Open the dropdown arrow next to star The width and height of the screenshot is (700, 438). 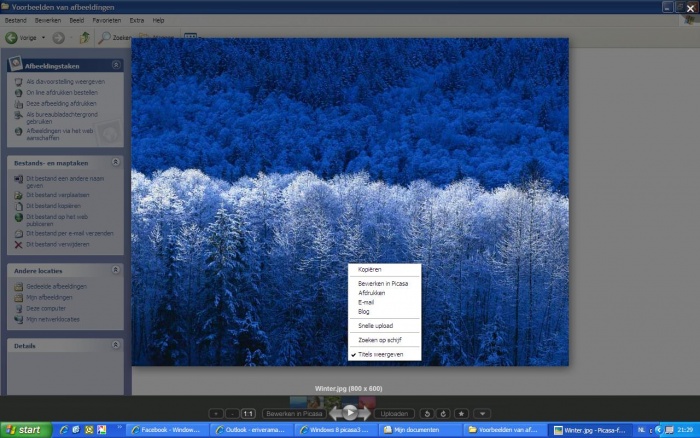click(483, 414)
